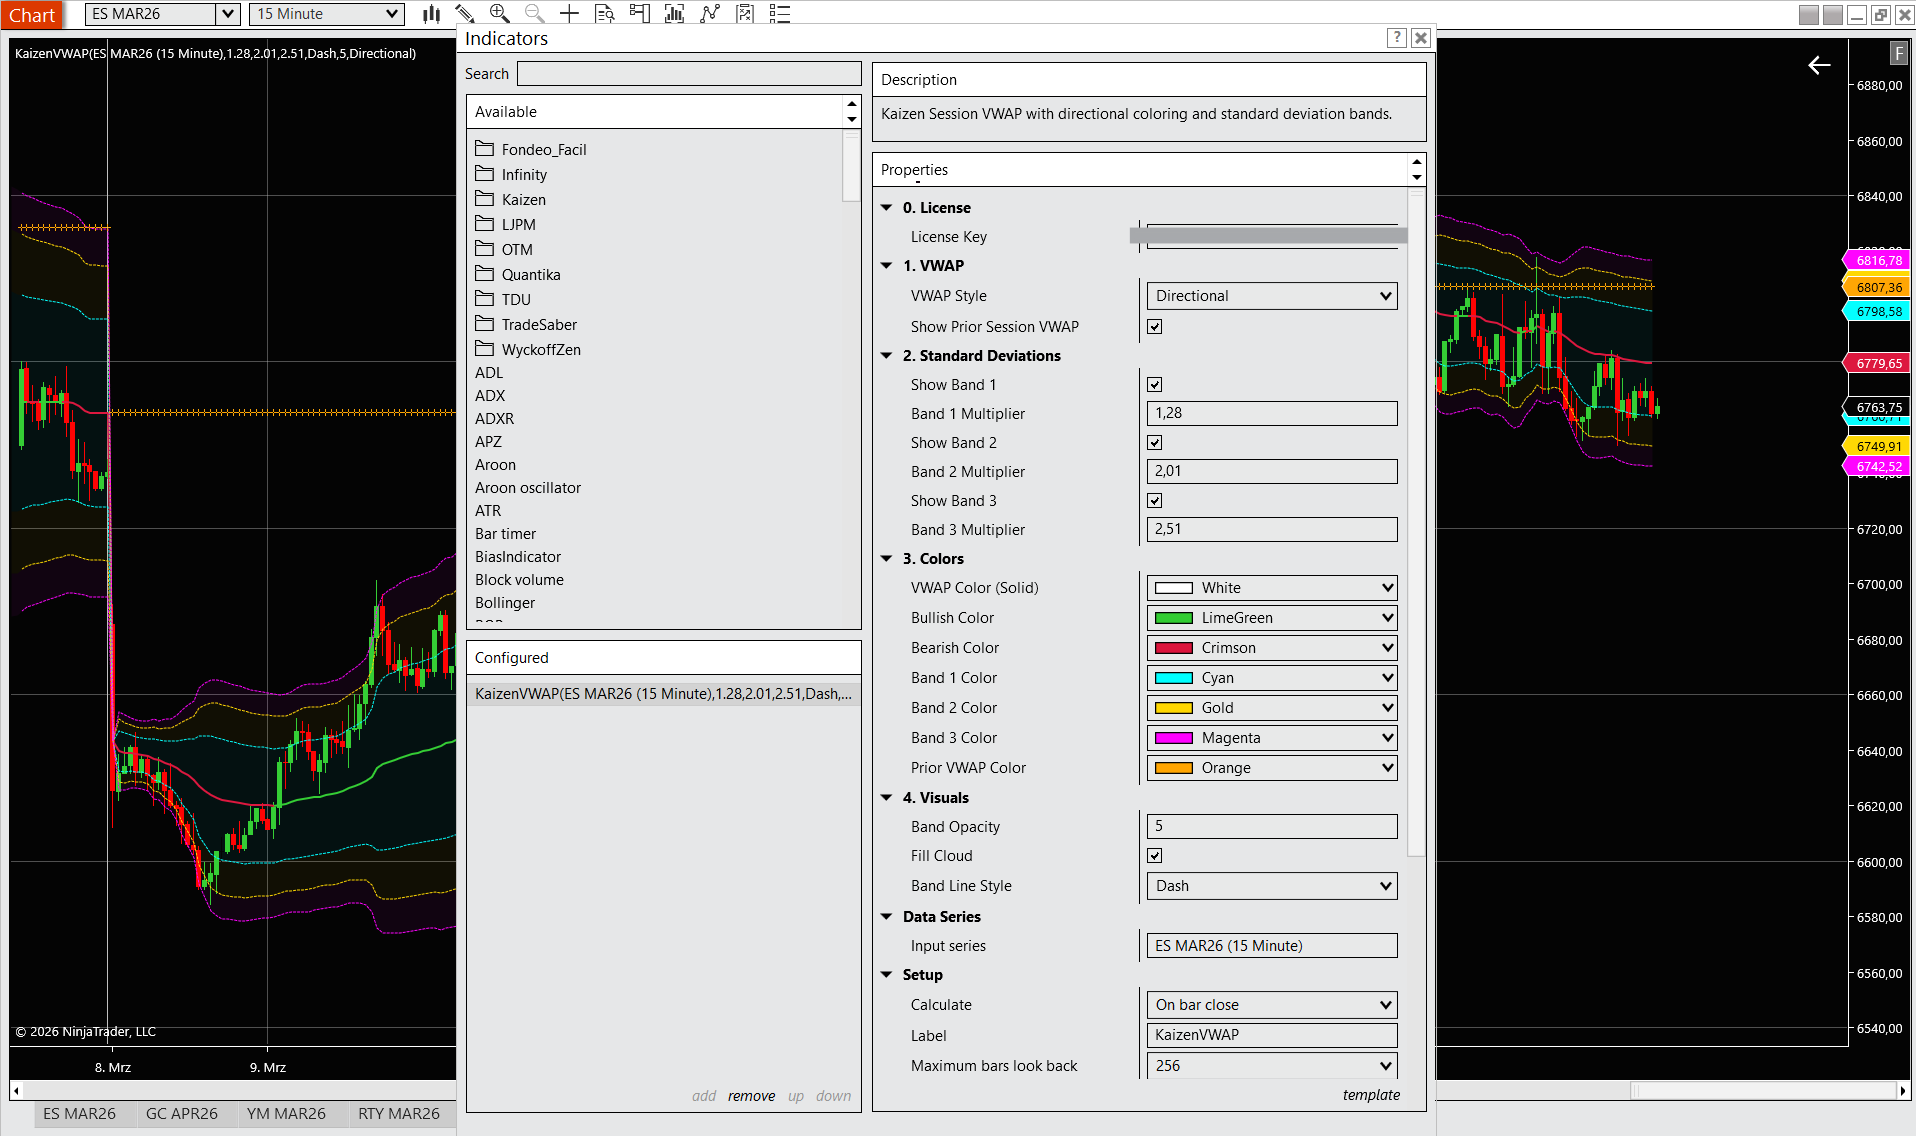
Task: Click the template link at the bottom
Action: click(1371, 1095)
